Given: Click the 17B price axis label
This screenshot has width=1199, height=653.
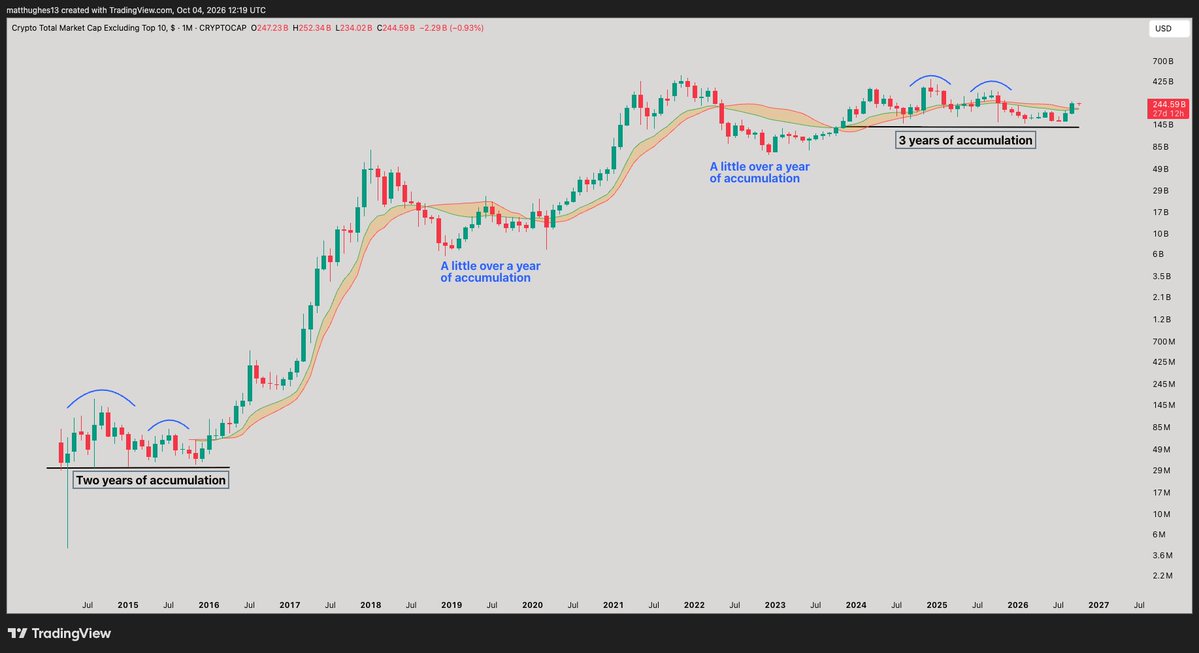Looking at the screenshot, I should 1160,213.
